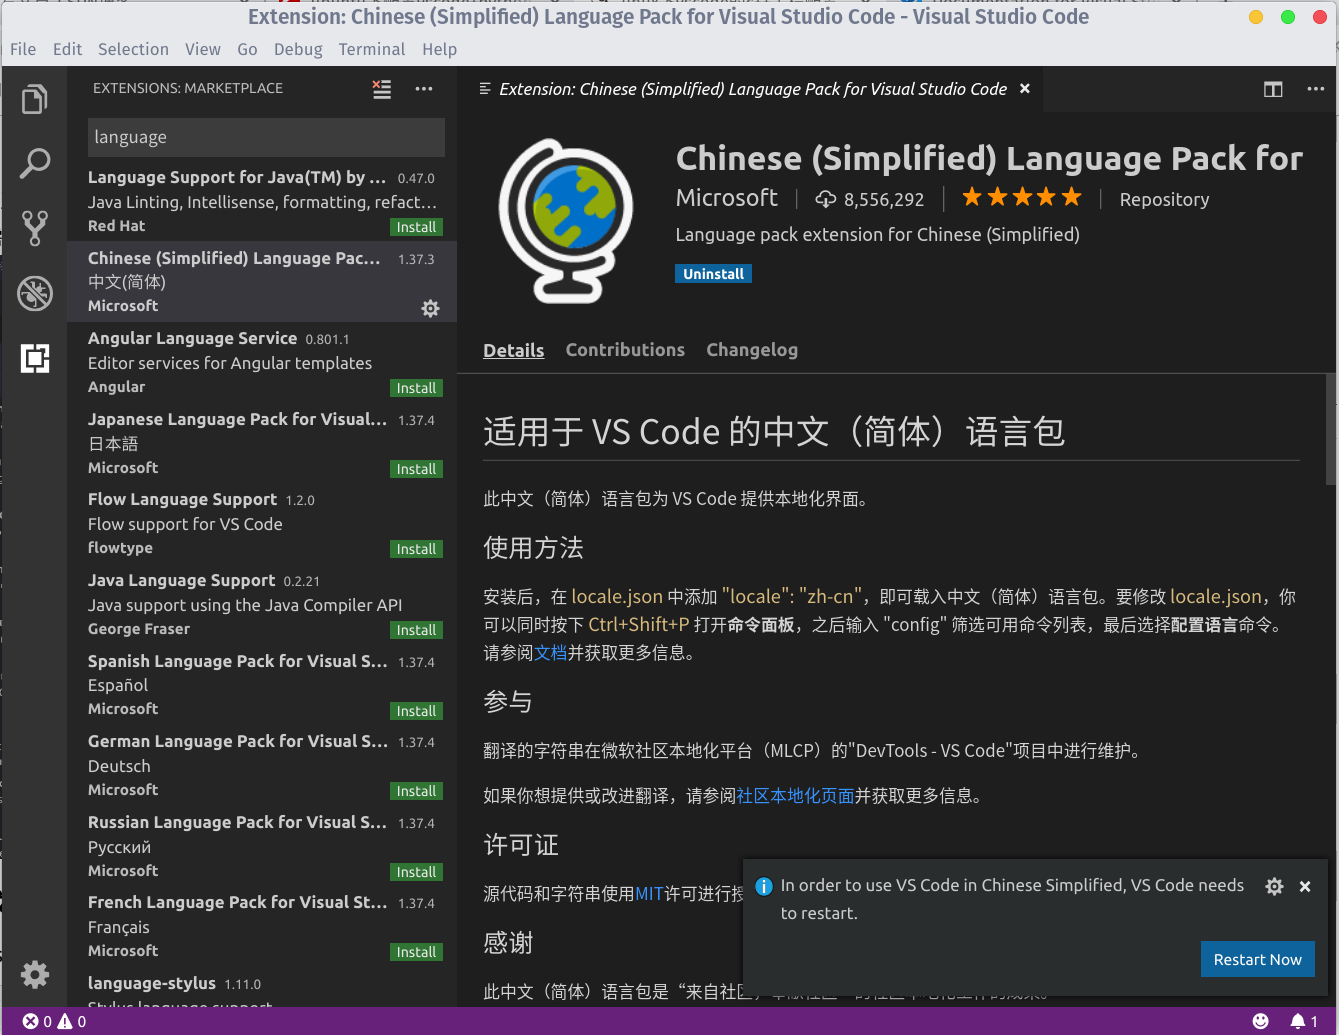Click the feedback smiley in status bar
This screenshot has width=1339, height=1035.
pos(1261,1021)
